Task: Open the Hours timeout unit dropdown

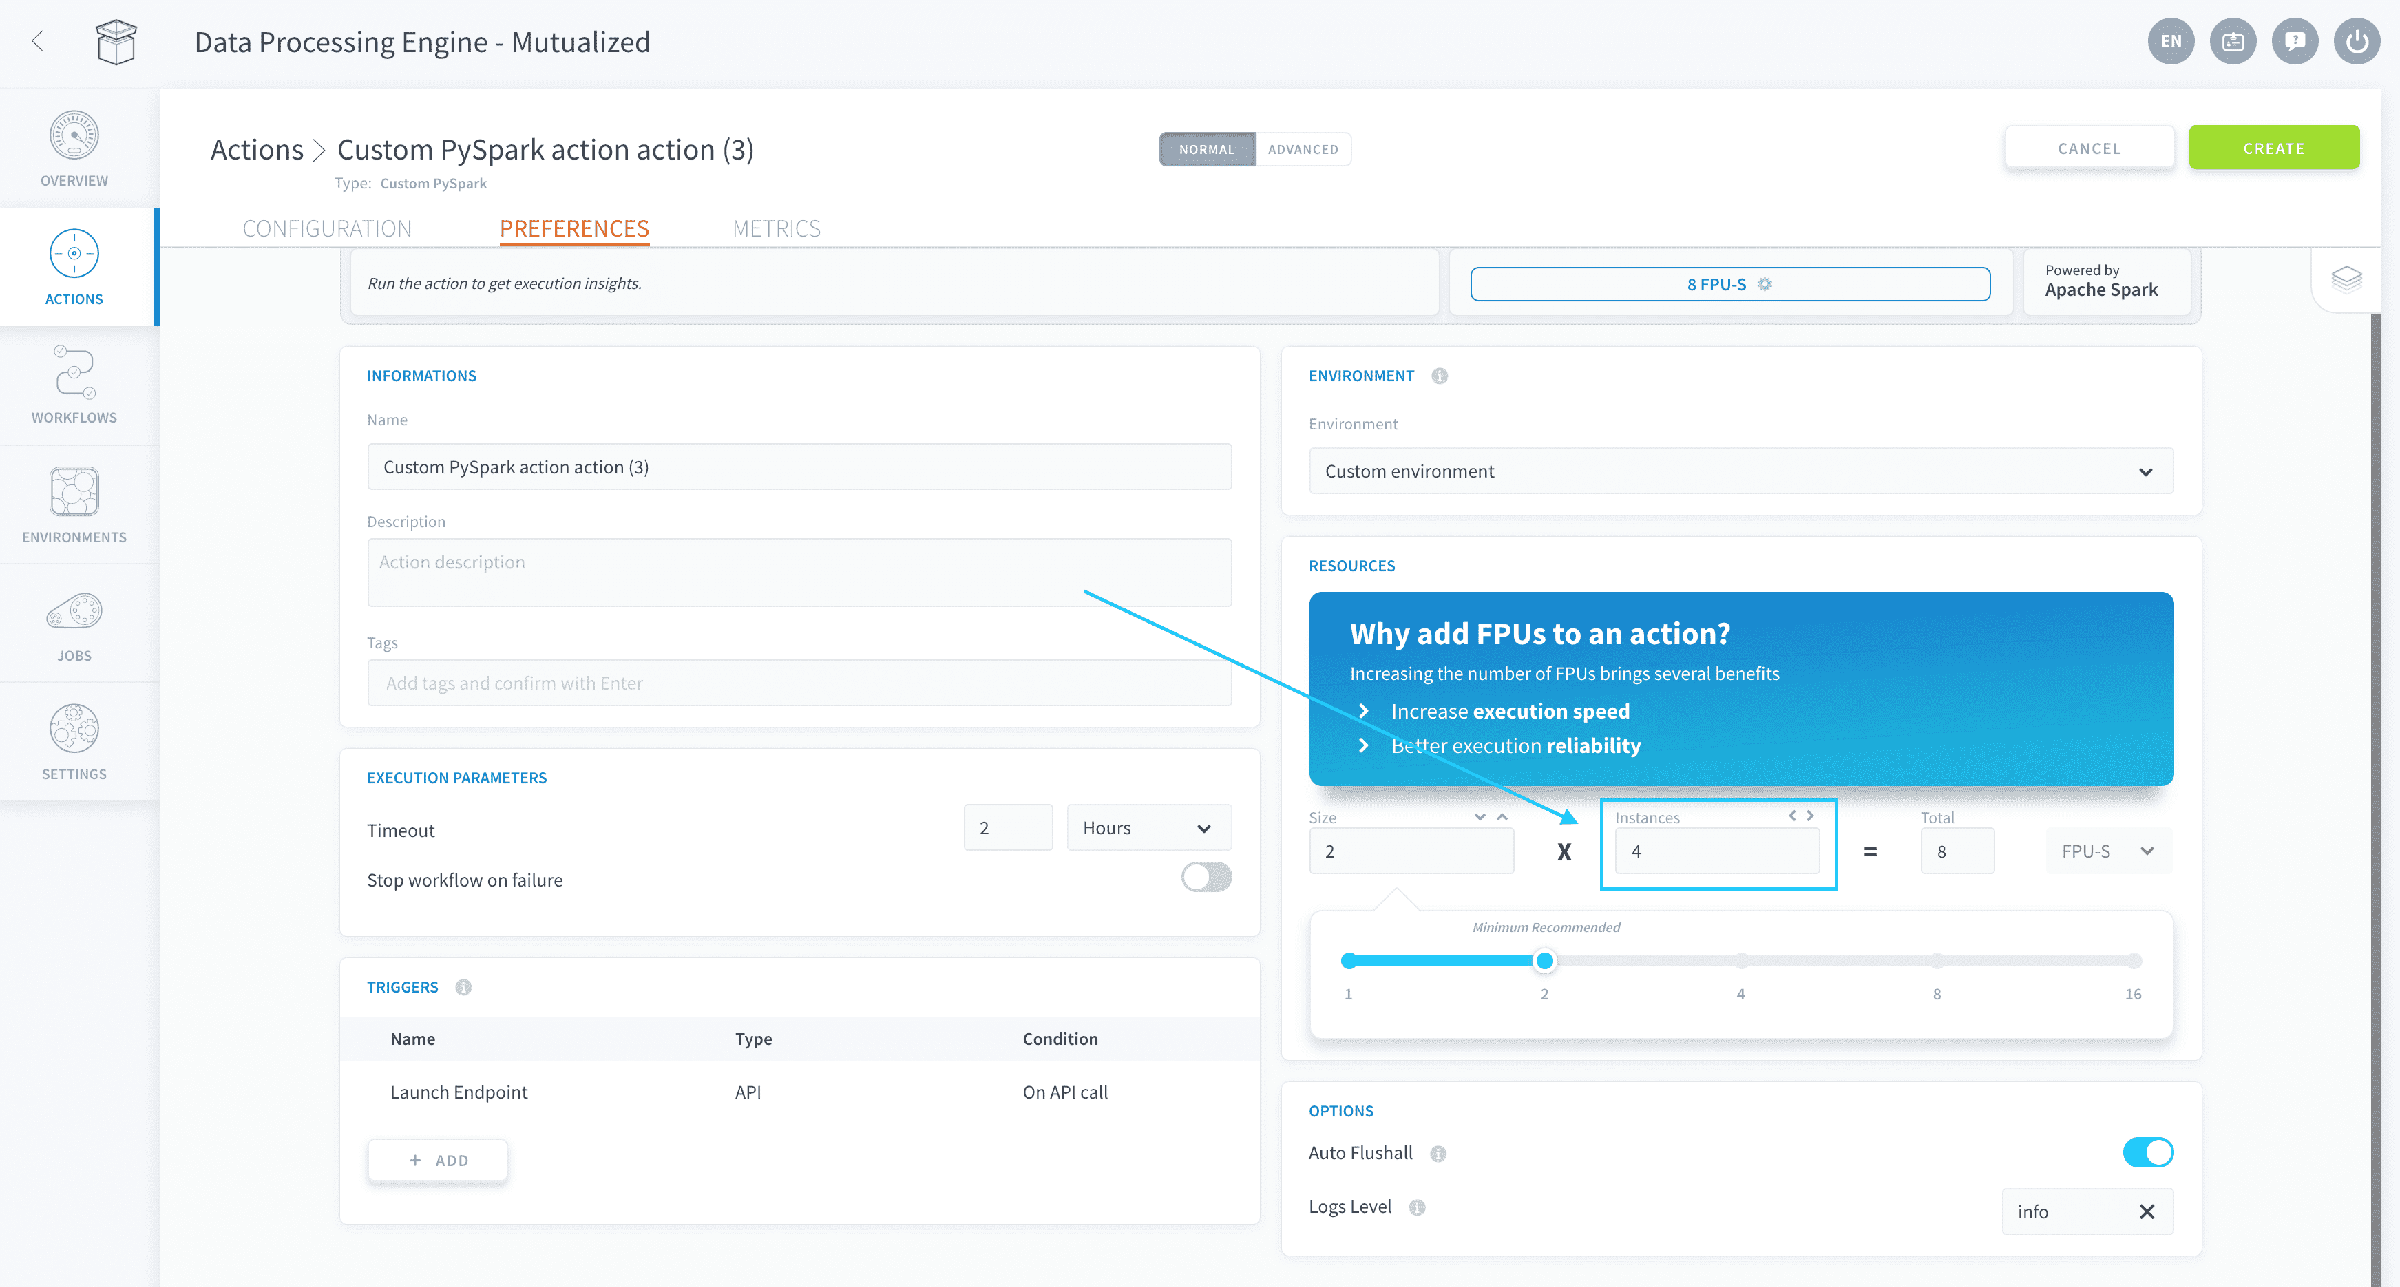Action: tap(1149, 828)
